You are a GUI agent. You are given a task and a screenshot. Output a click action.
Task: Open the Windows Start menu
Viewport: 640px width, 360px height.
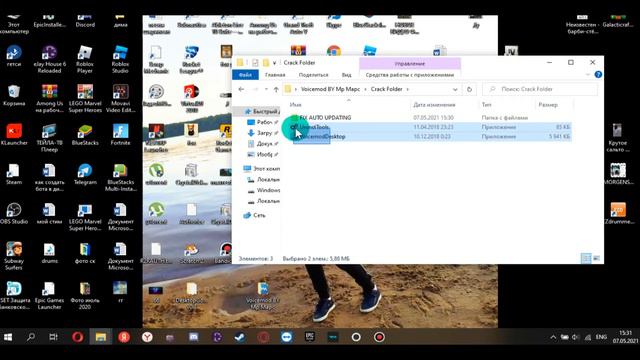pos(8,337)
